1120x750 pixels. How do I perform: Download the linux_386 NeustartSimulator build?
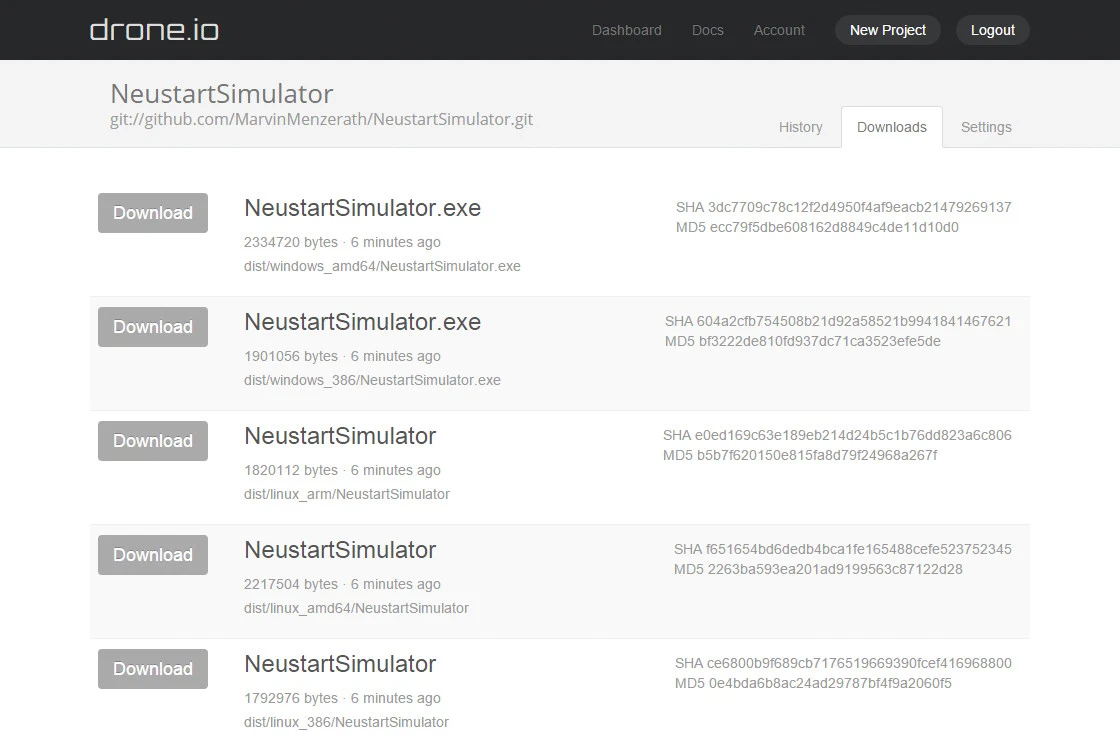coord(153,669)
